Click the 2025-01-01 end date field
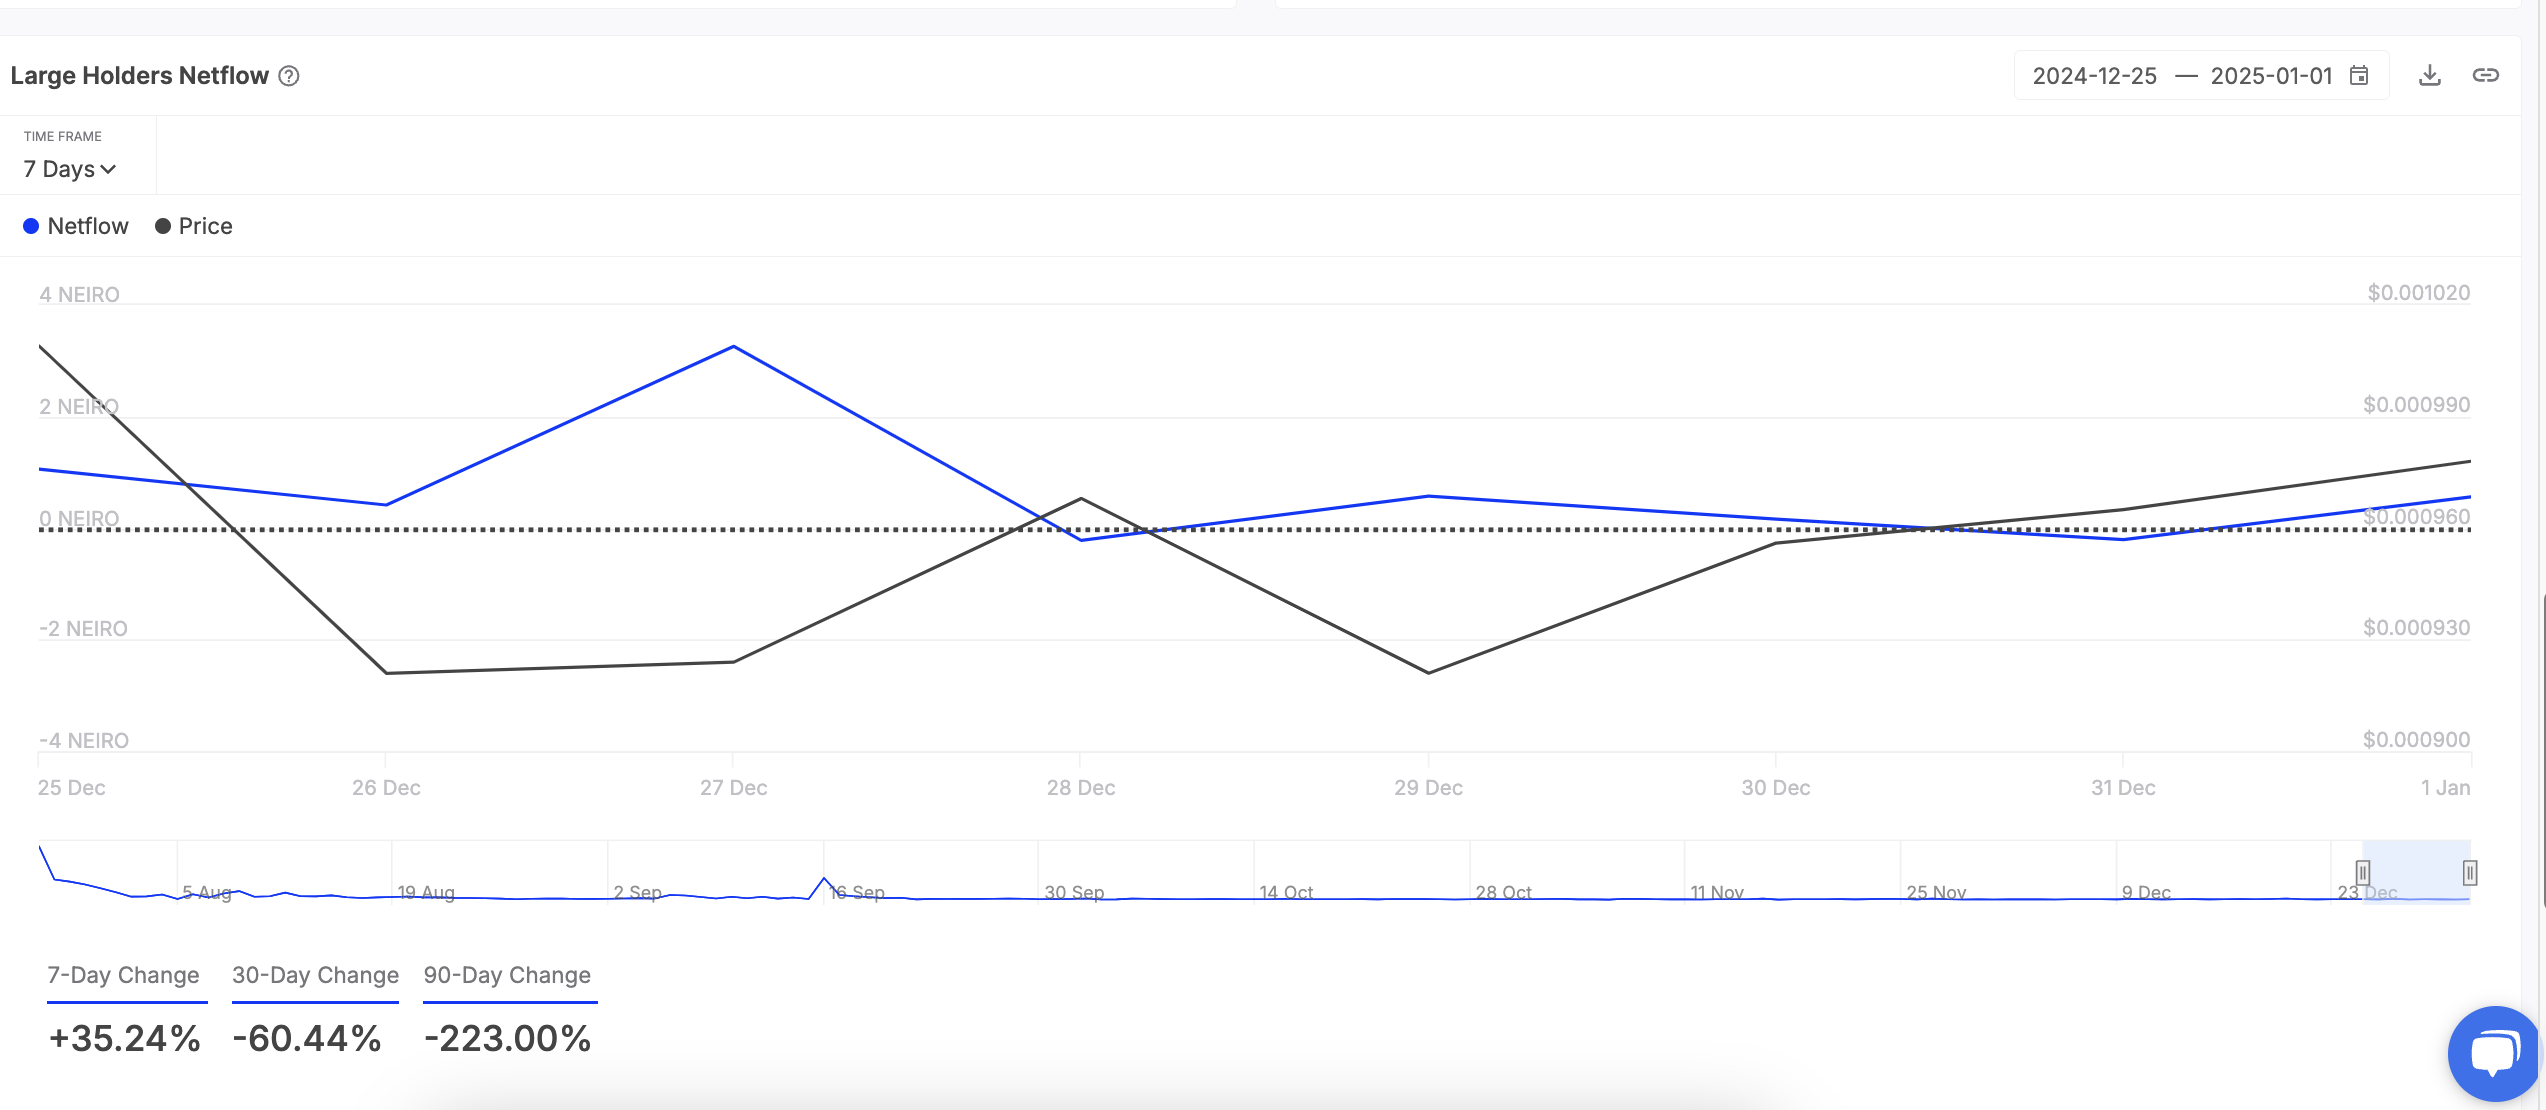This screenshot has width=2546, height=1110. tap(2271, 76)
